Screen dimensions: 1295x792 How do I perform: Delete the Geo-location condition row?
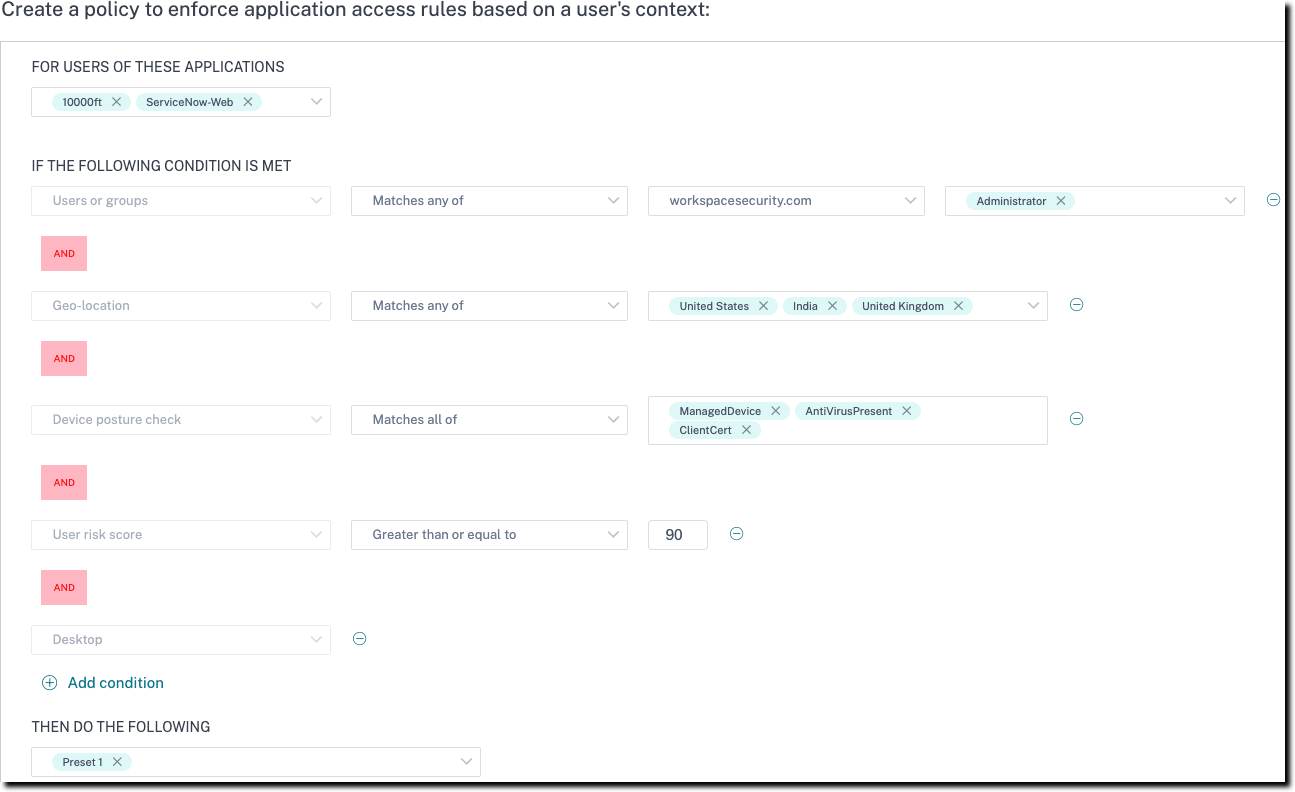[1077, 305]
